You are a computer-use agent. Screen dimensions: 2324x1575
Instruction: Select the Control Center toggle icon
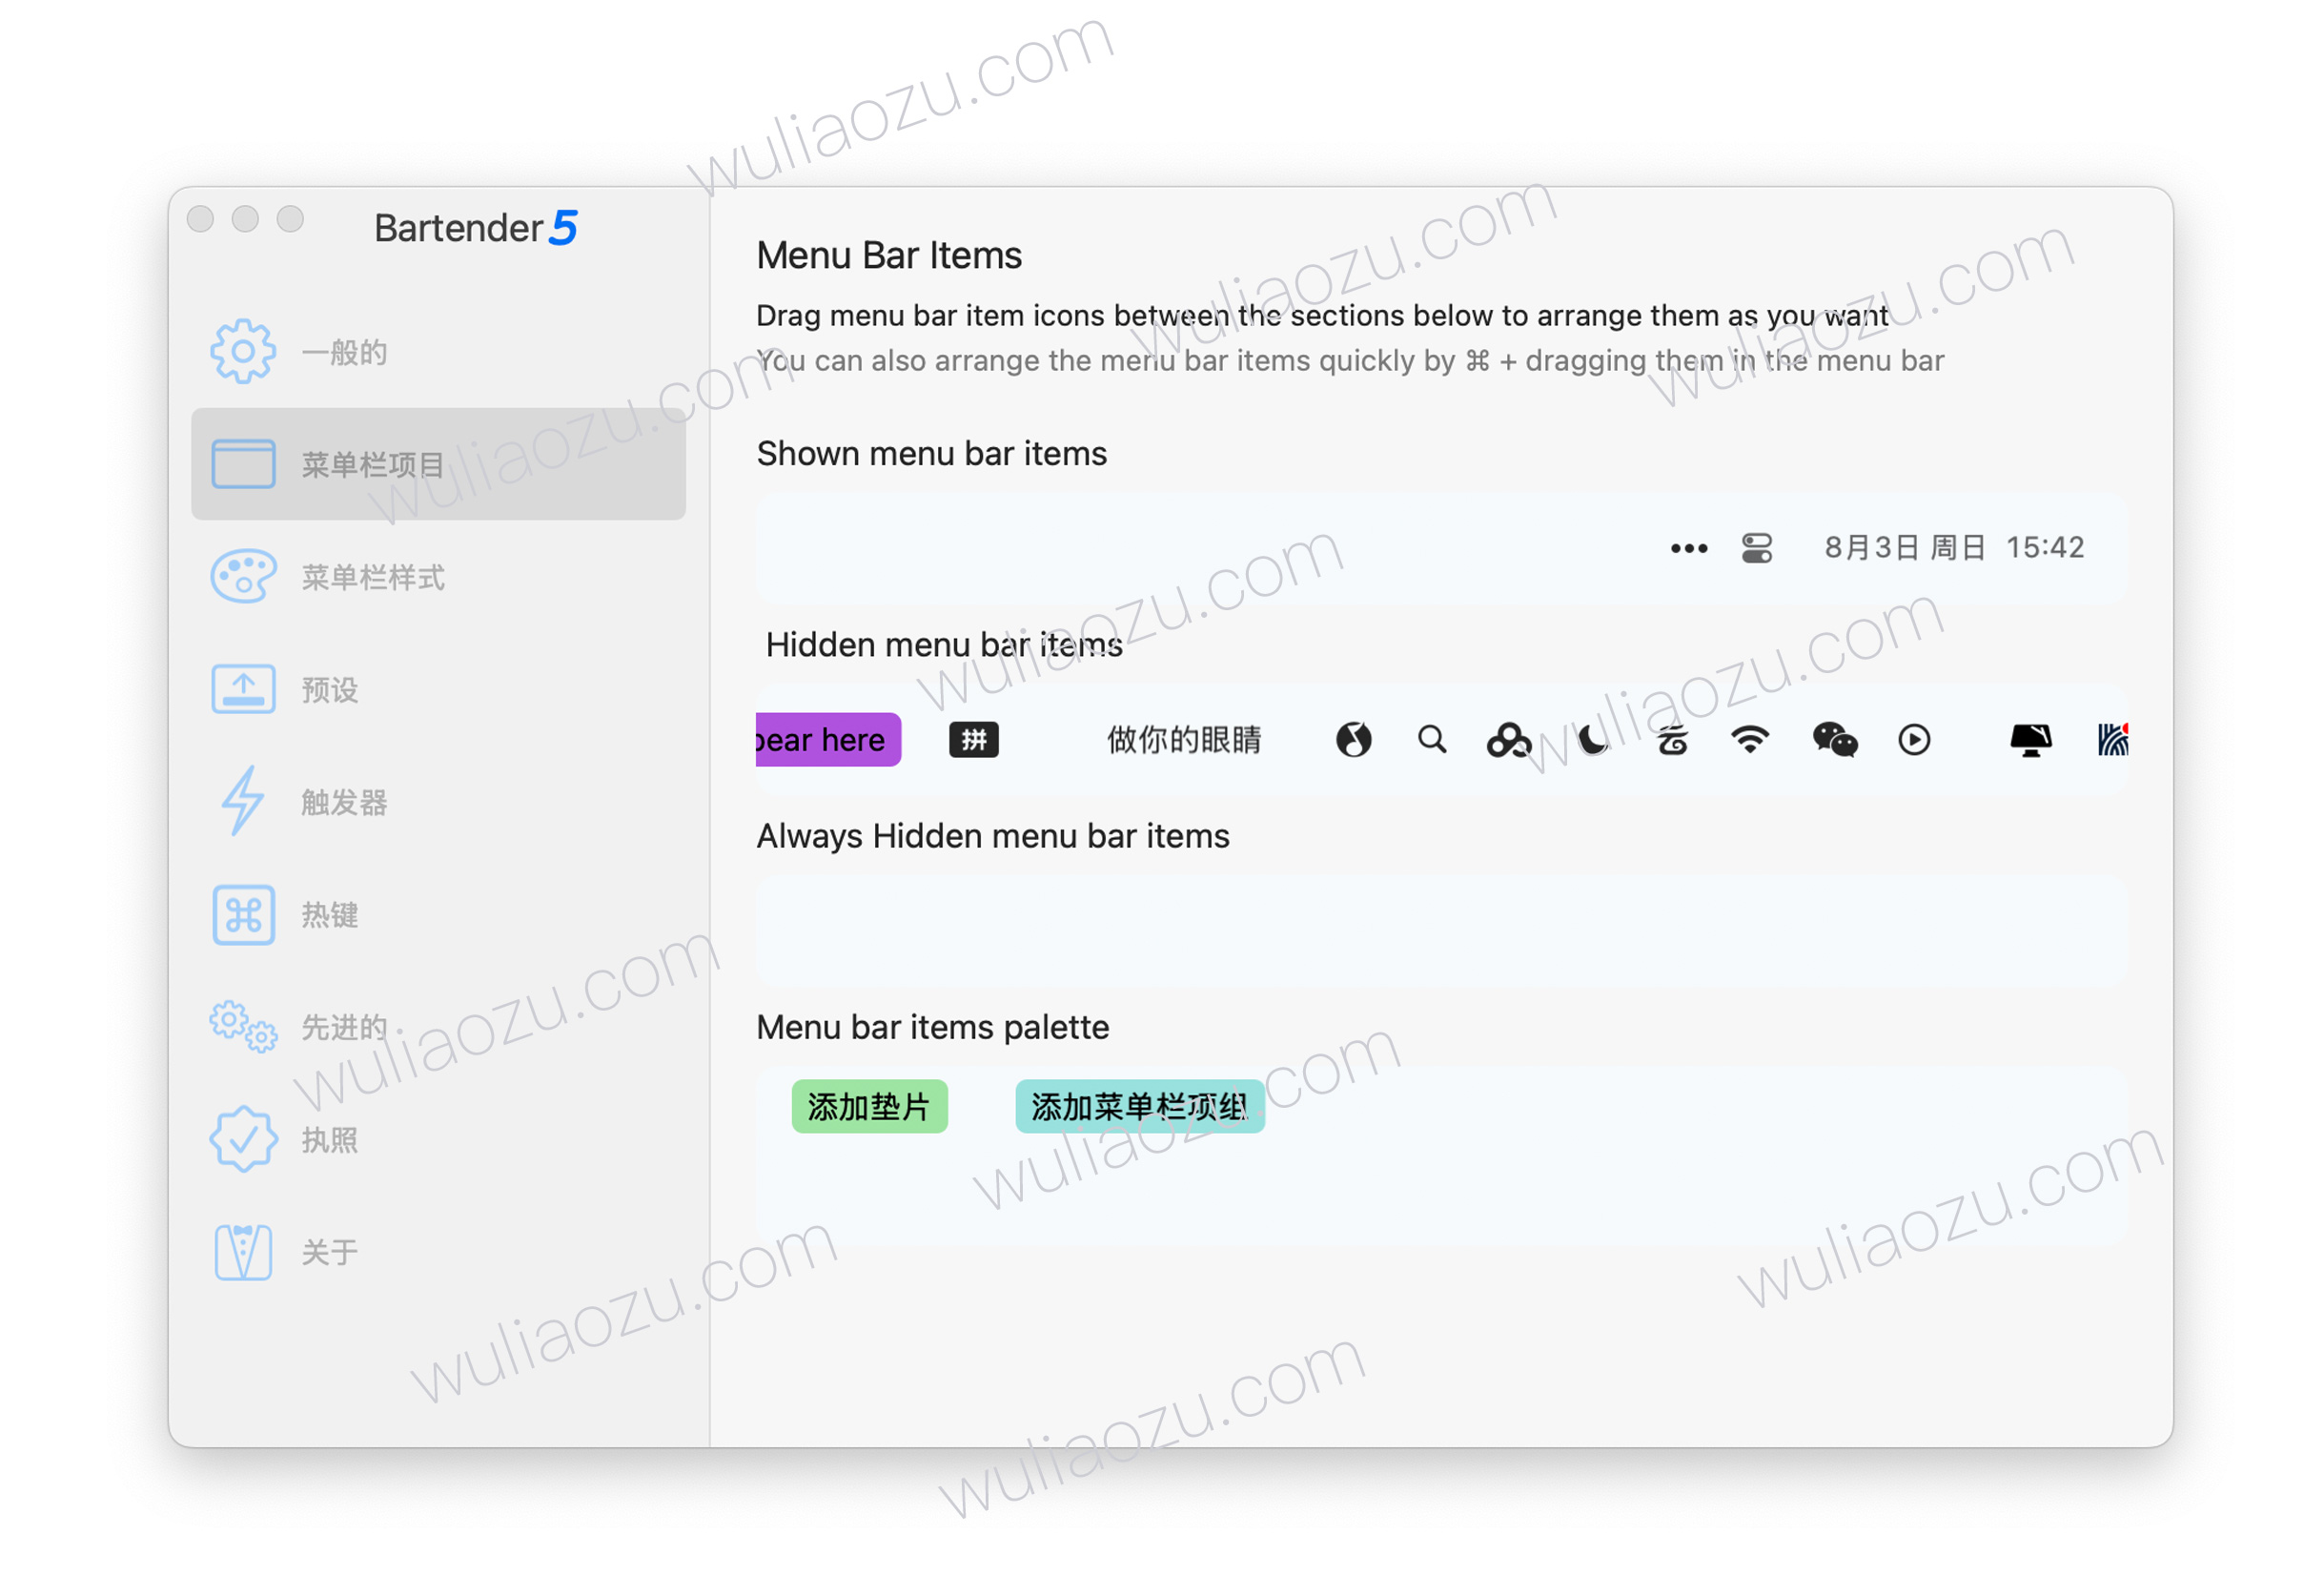pos(1757,548)
